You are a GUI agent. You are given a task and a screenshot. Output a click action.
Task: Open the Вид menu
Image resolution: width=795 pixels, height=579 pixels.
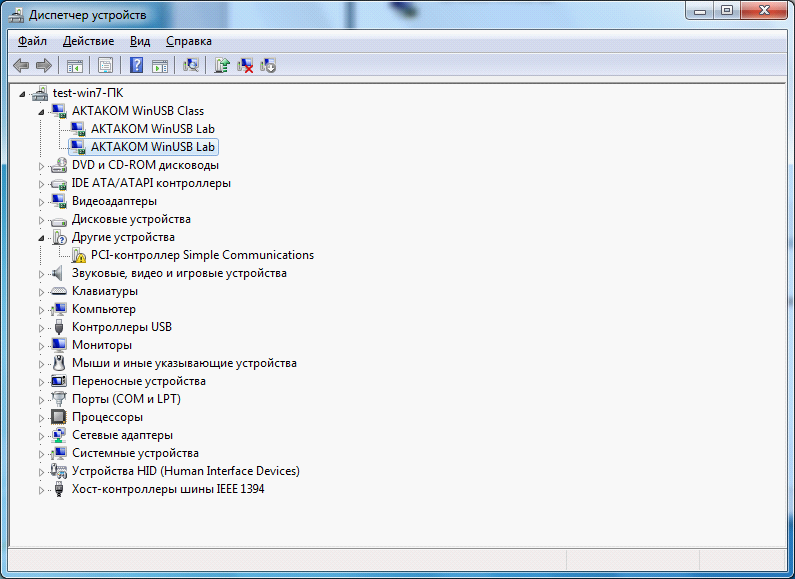(140, 41)
